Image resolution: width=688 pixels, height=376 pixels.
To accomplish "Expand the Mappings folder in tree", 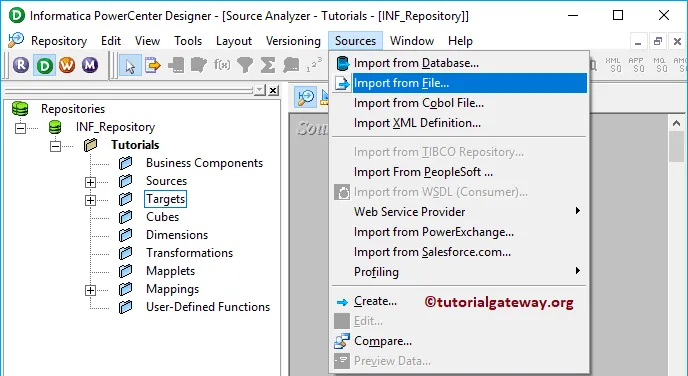I will [90, 290].
